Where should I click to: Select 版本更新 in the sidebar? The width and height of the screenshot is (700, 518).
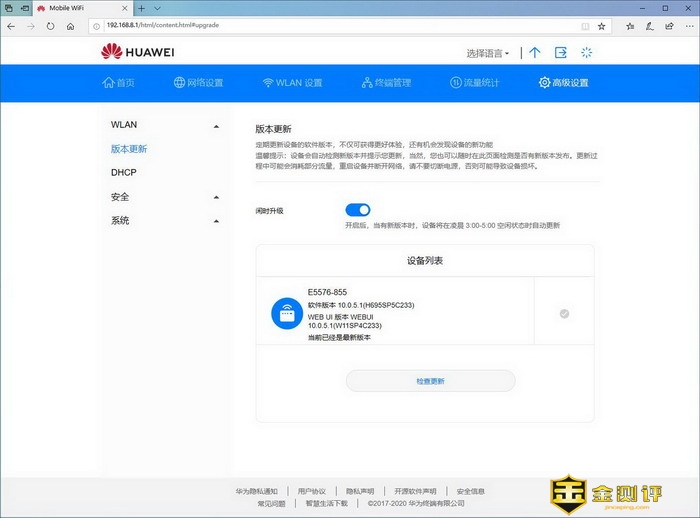coord(129,149)
